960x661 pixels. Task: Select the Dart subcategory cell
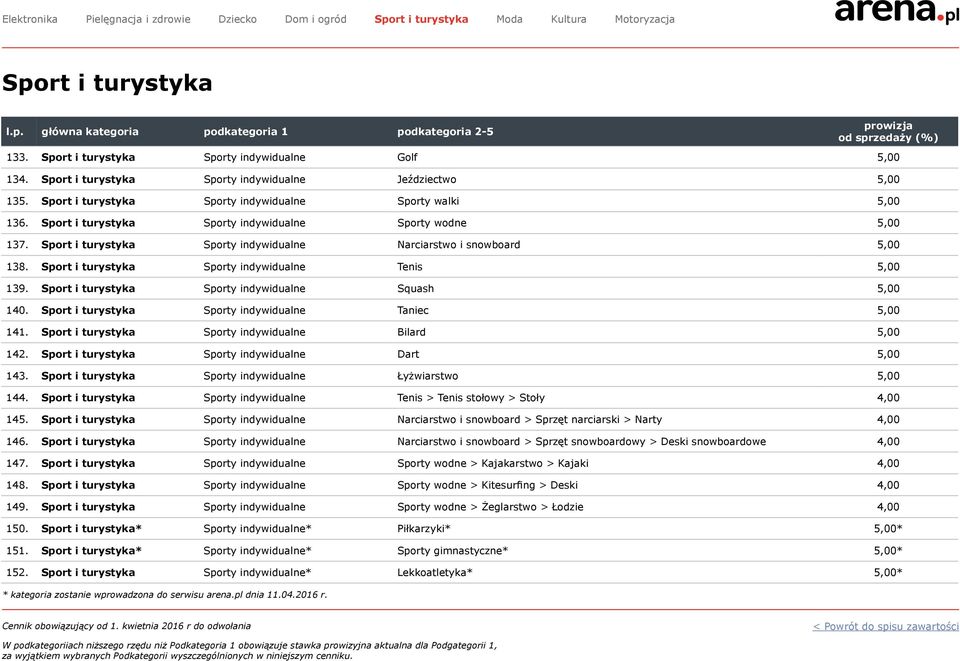click(408, 354)
